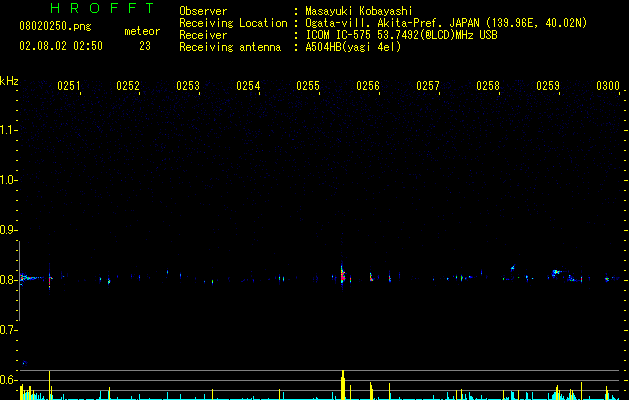Click the 0259 time marker
Screen dimensions: 629x400
click(548, 85)
